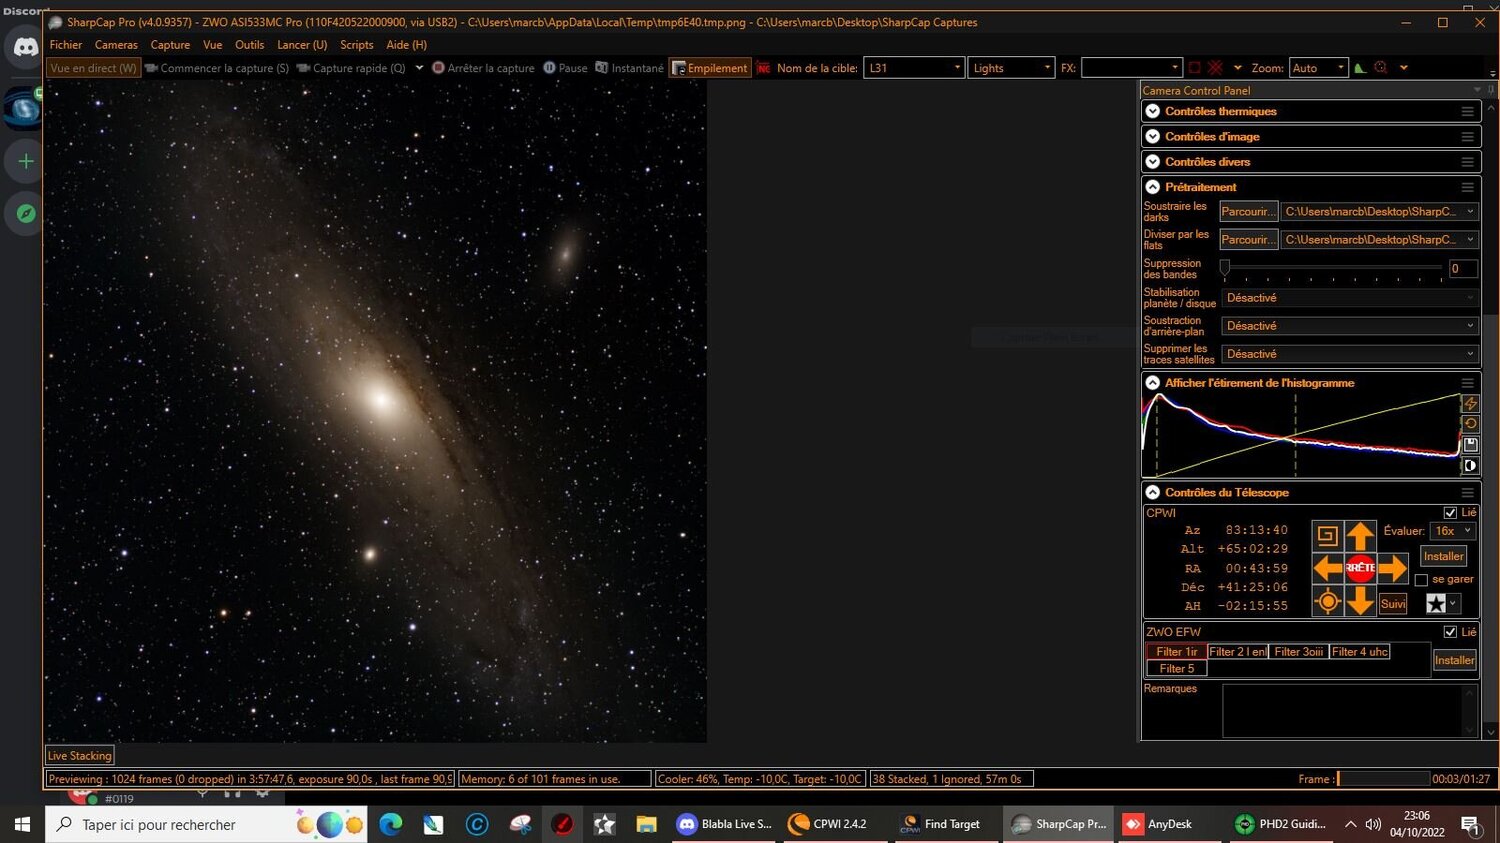Open Windows Start menu
This screenshot has height=843, width=1500.
tap(22, 824)
